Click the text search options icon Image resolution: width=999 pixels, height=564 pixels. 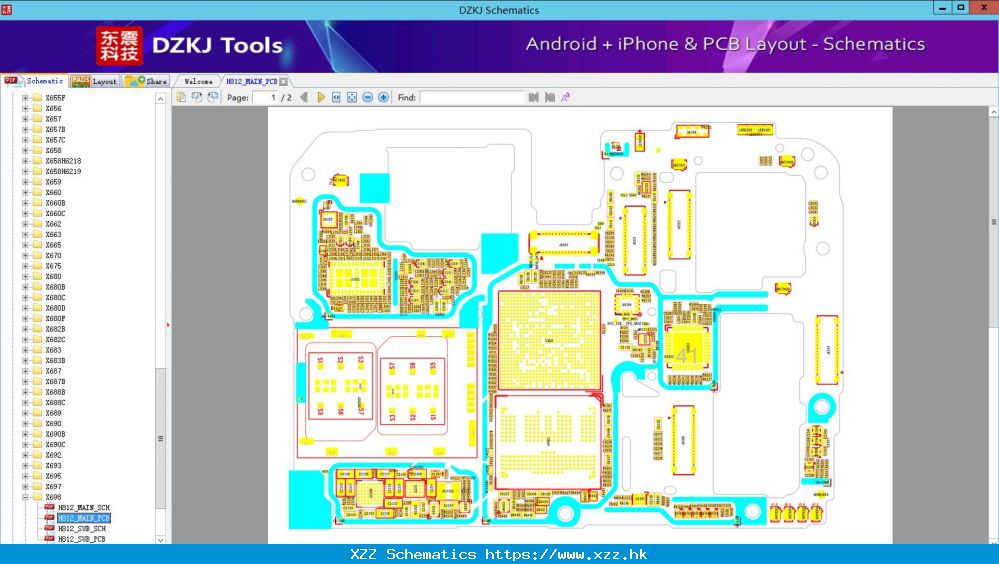click(x=565, y=97)
